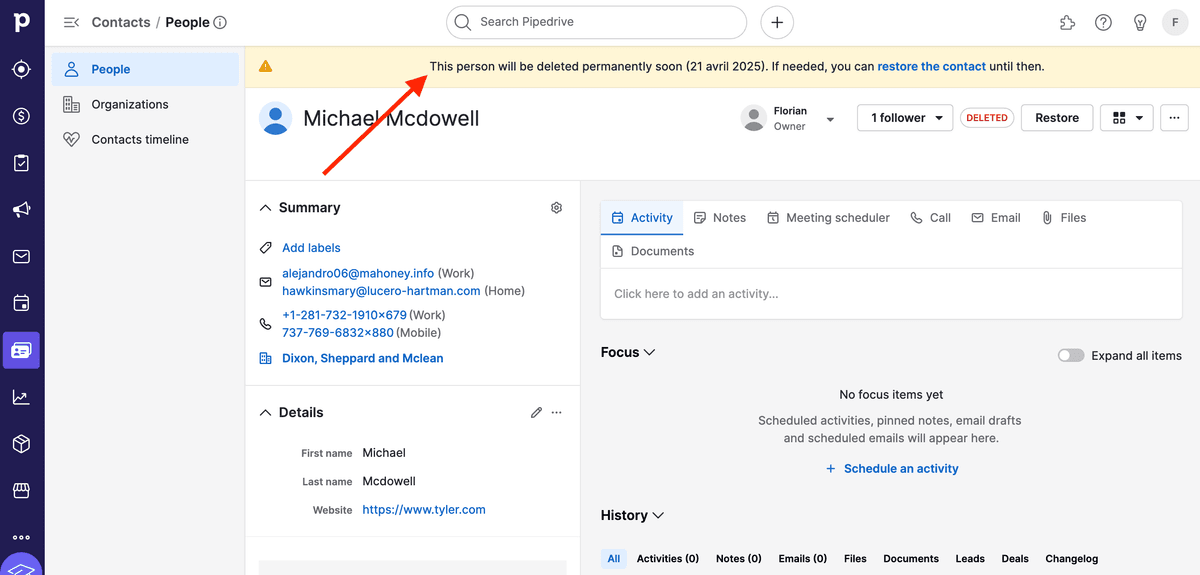Open the Insights chart icon in sidebar
1200x575 pixels.
tap(21, 397)
